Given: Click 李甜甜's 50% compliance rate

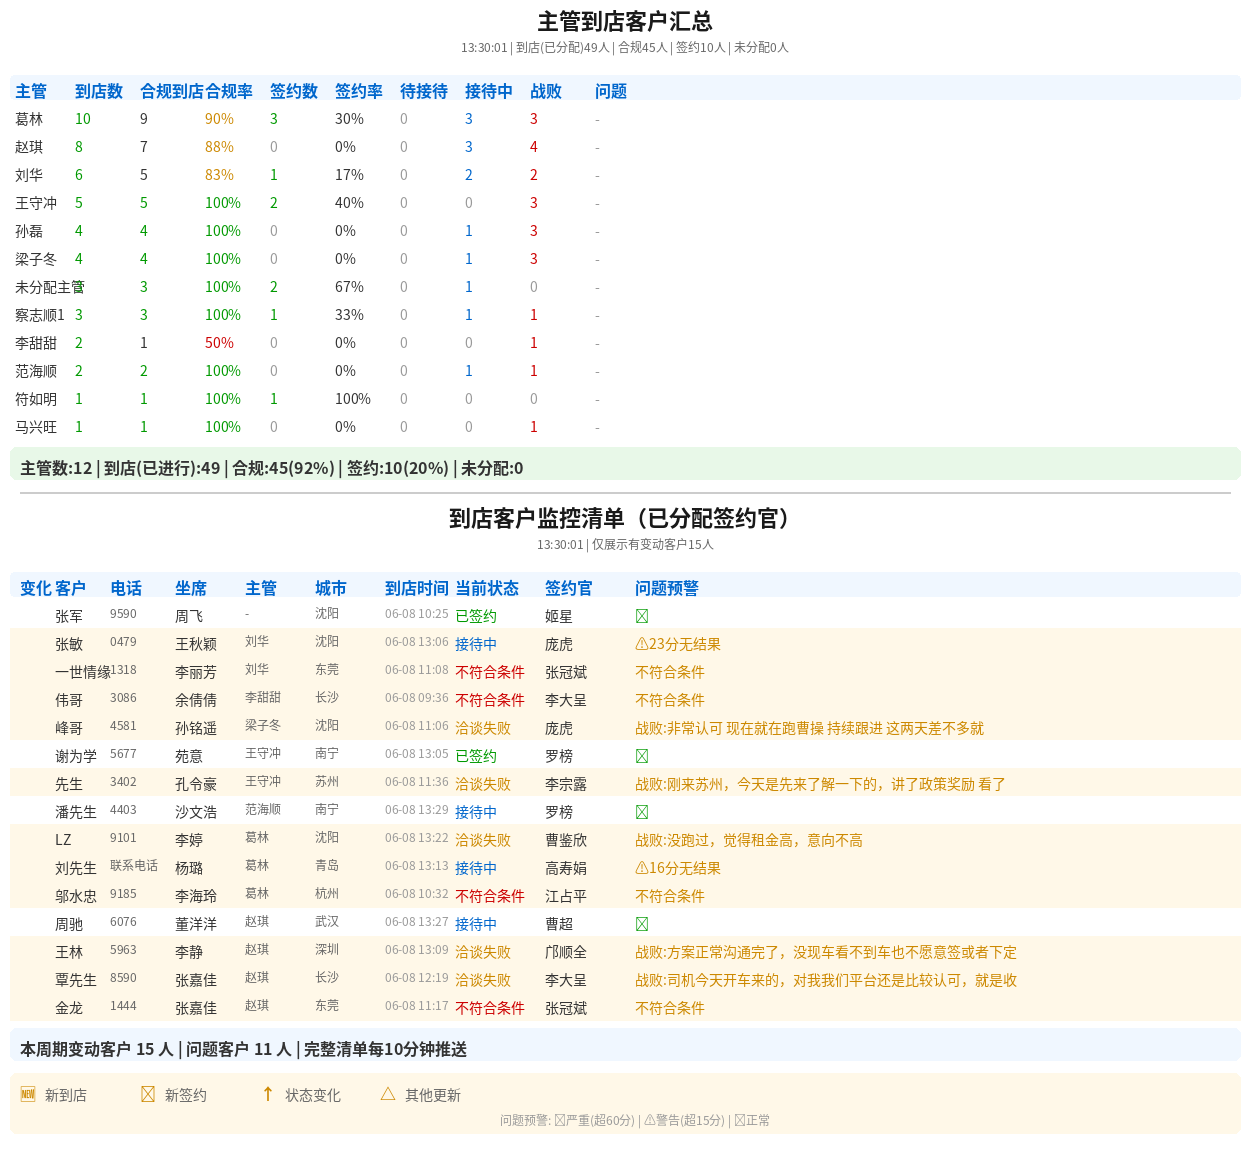Looking at the screenshot, I should (x=219, y=343).
